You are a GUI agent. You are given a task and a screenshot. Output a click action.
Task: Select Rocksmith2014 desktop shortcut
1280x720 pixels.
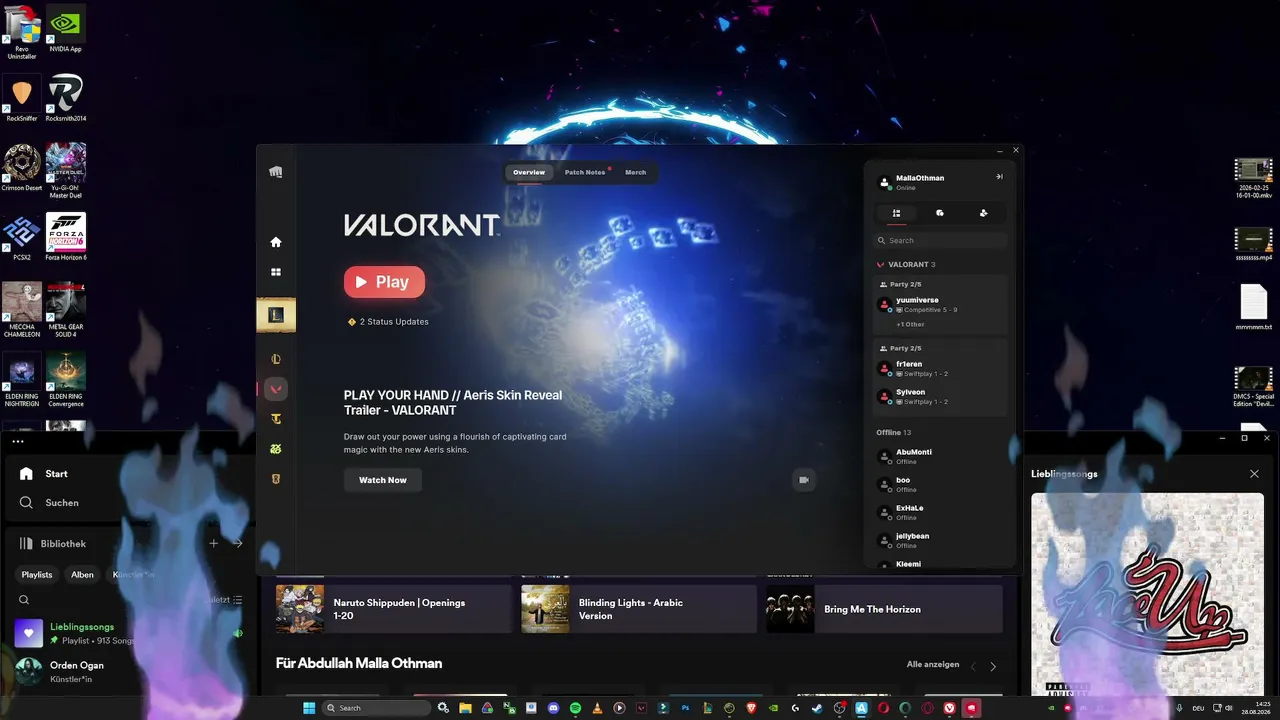point(66,98)
